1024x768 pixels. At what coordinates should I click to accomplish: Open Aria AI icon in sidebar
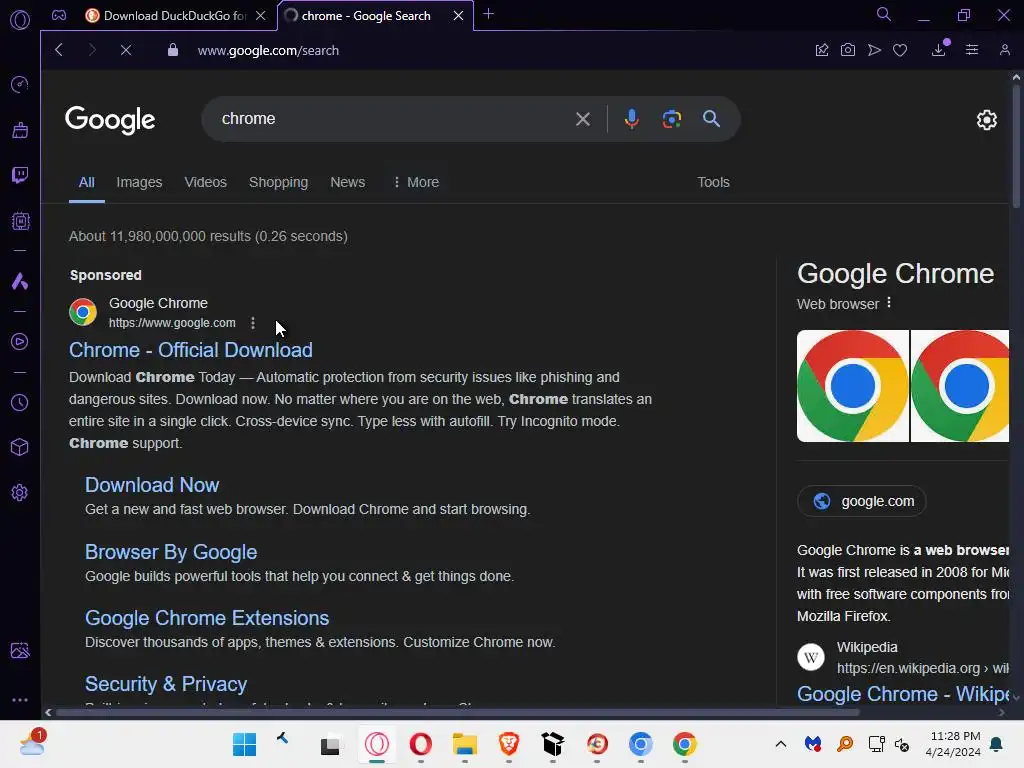pos(20,281)
